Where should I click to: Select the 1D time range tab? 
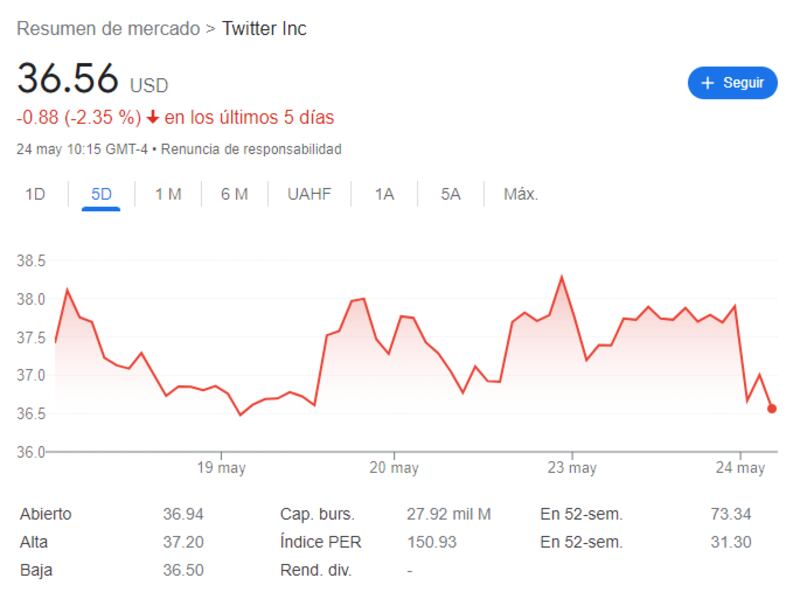click(x=35, y=194)
